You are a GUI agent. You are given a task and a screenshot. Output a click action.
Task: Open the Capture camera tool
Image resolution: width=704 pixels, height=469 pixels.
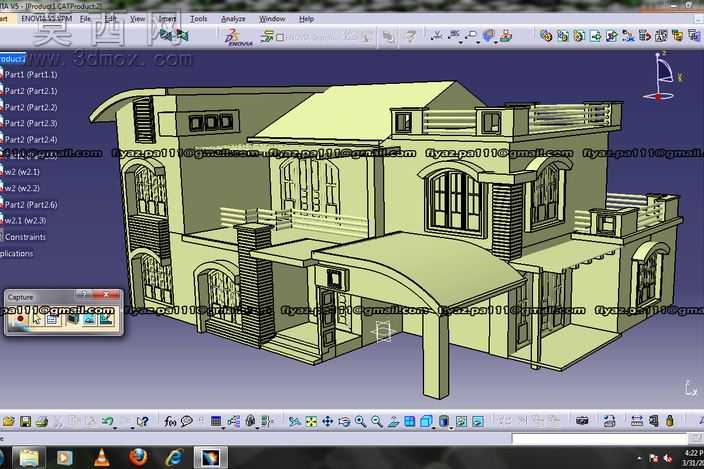[582, 421]
